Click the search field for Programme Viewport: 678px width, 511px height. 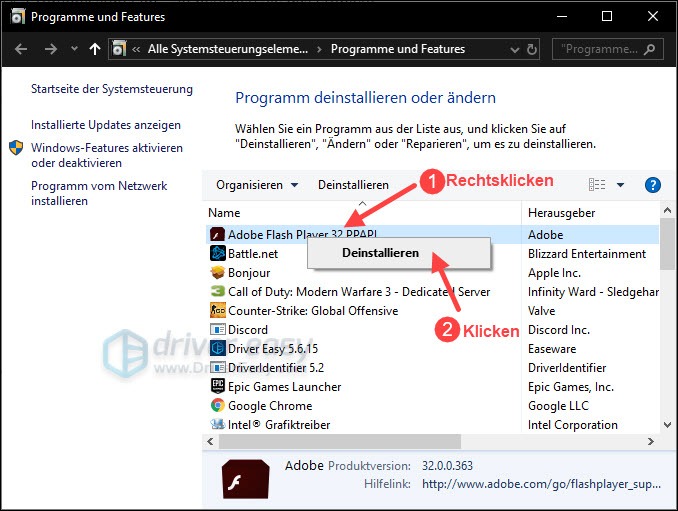click(x=608, y=49)
